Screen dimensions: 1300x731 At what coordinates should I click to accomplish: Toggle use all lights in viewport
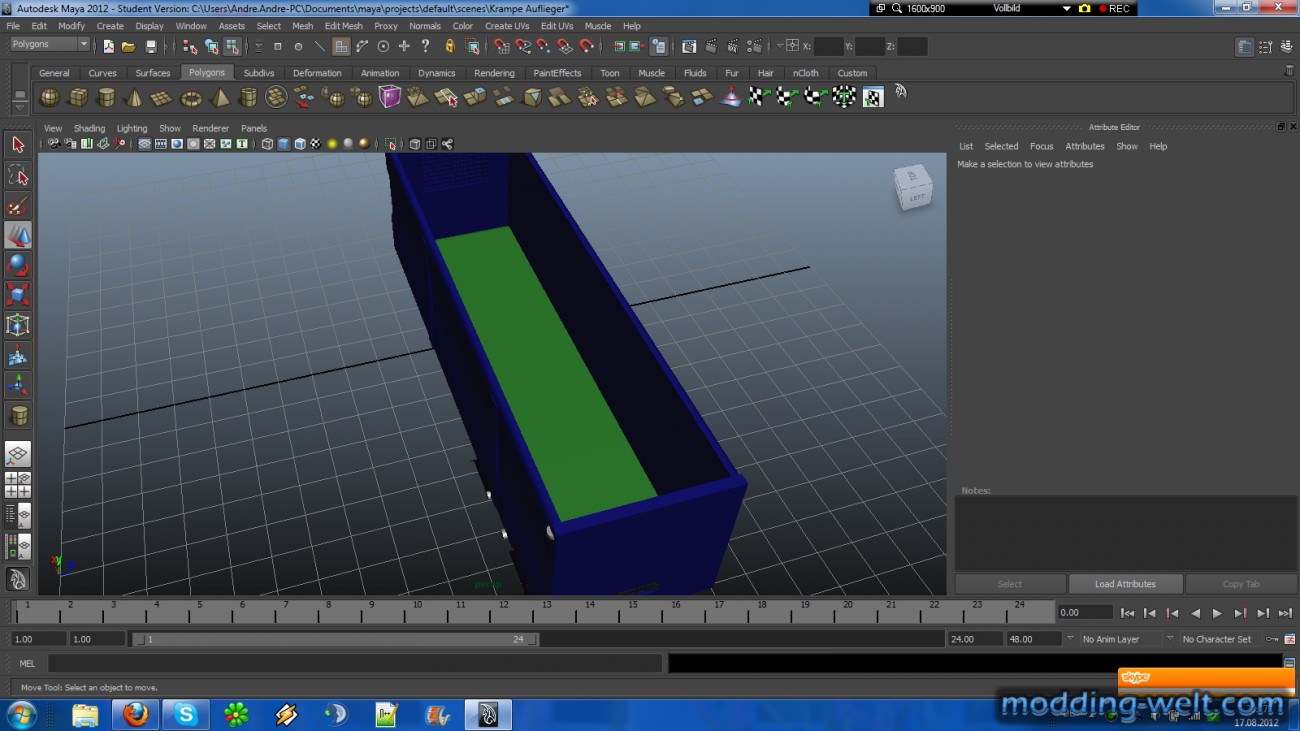tap(331, 144)
